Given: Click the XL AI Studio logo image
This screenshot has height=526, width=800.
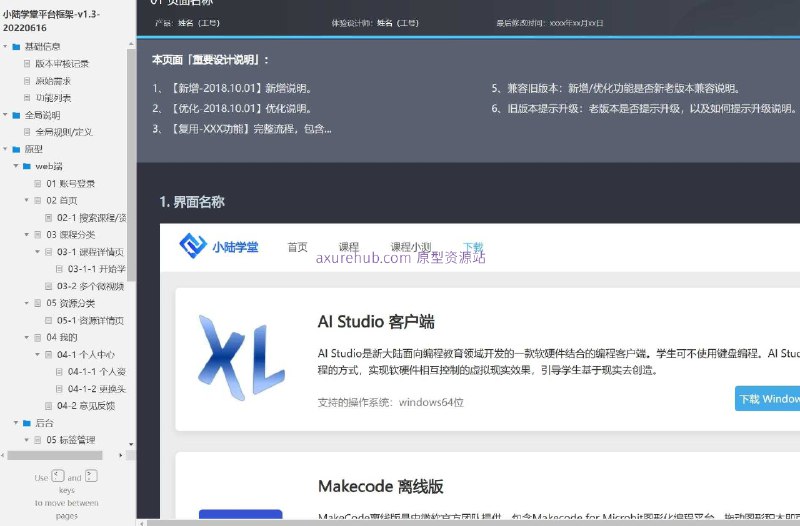Looking at the screenshot, I should 241,357.
